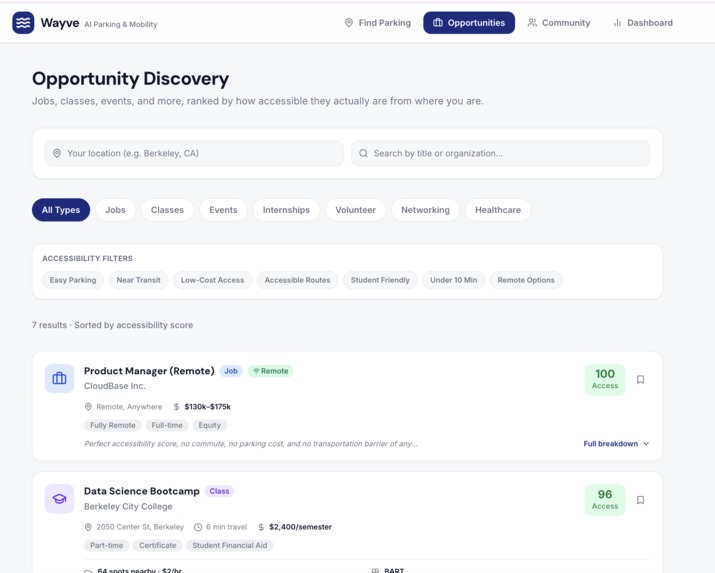Click the Class badge on Data Science Bootcamp

pyautogui.click(x=219, y=491)
